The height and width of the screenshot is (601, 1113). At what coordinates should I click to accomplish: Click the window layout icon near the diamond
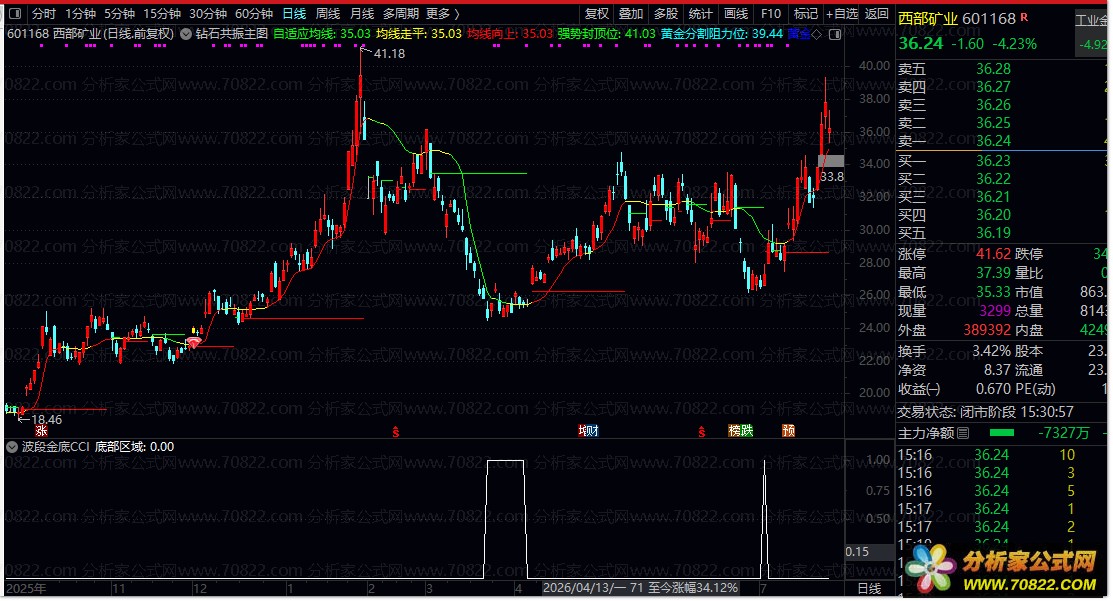pyautogui.click(x=835, y=34)
